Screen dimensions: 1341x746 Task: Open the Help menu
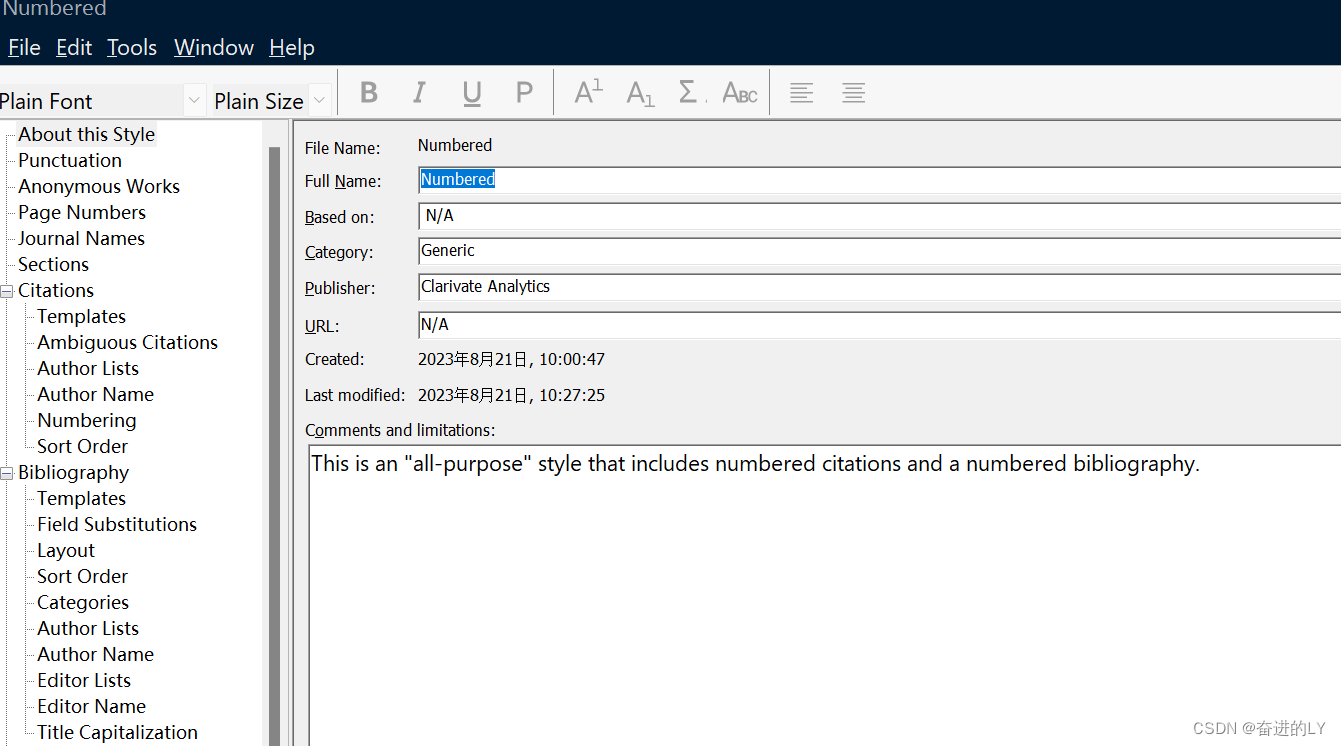tap(292, 47)
